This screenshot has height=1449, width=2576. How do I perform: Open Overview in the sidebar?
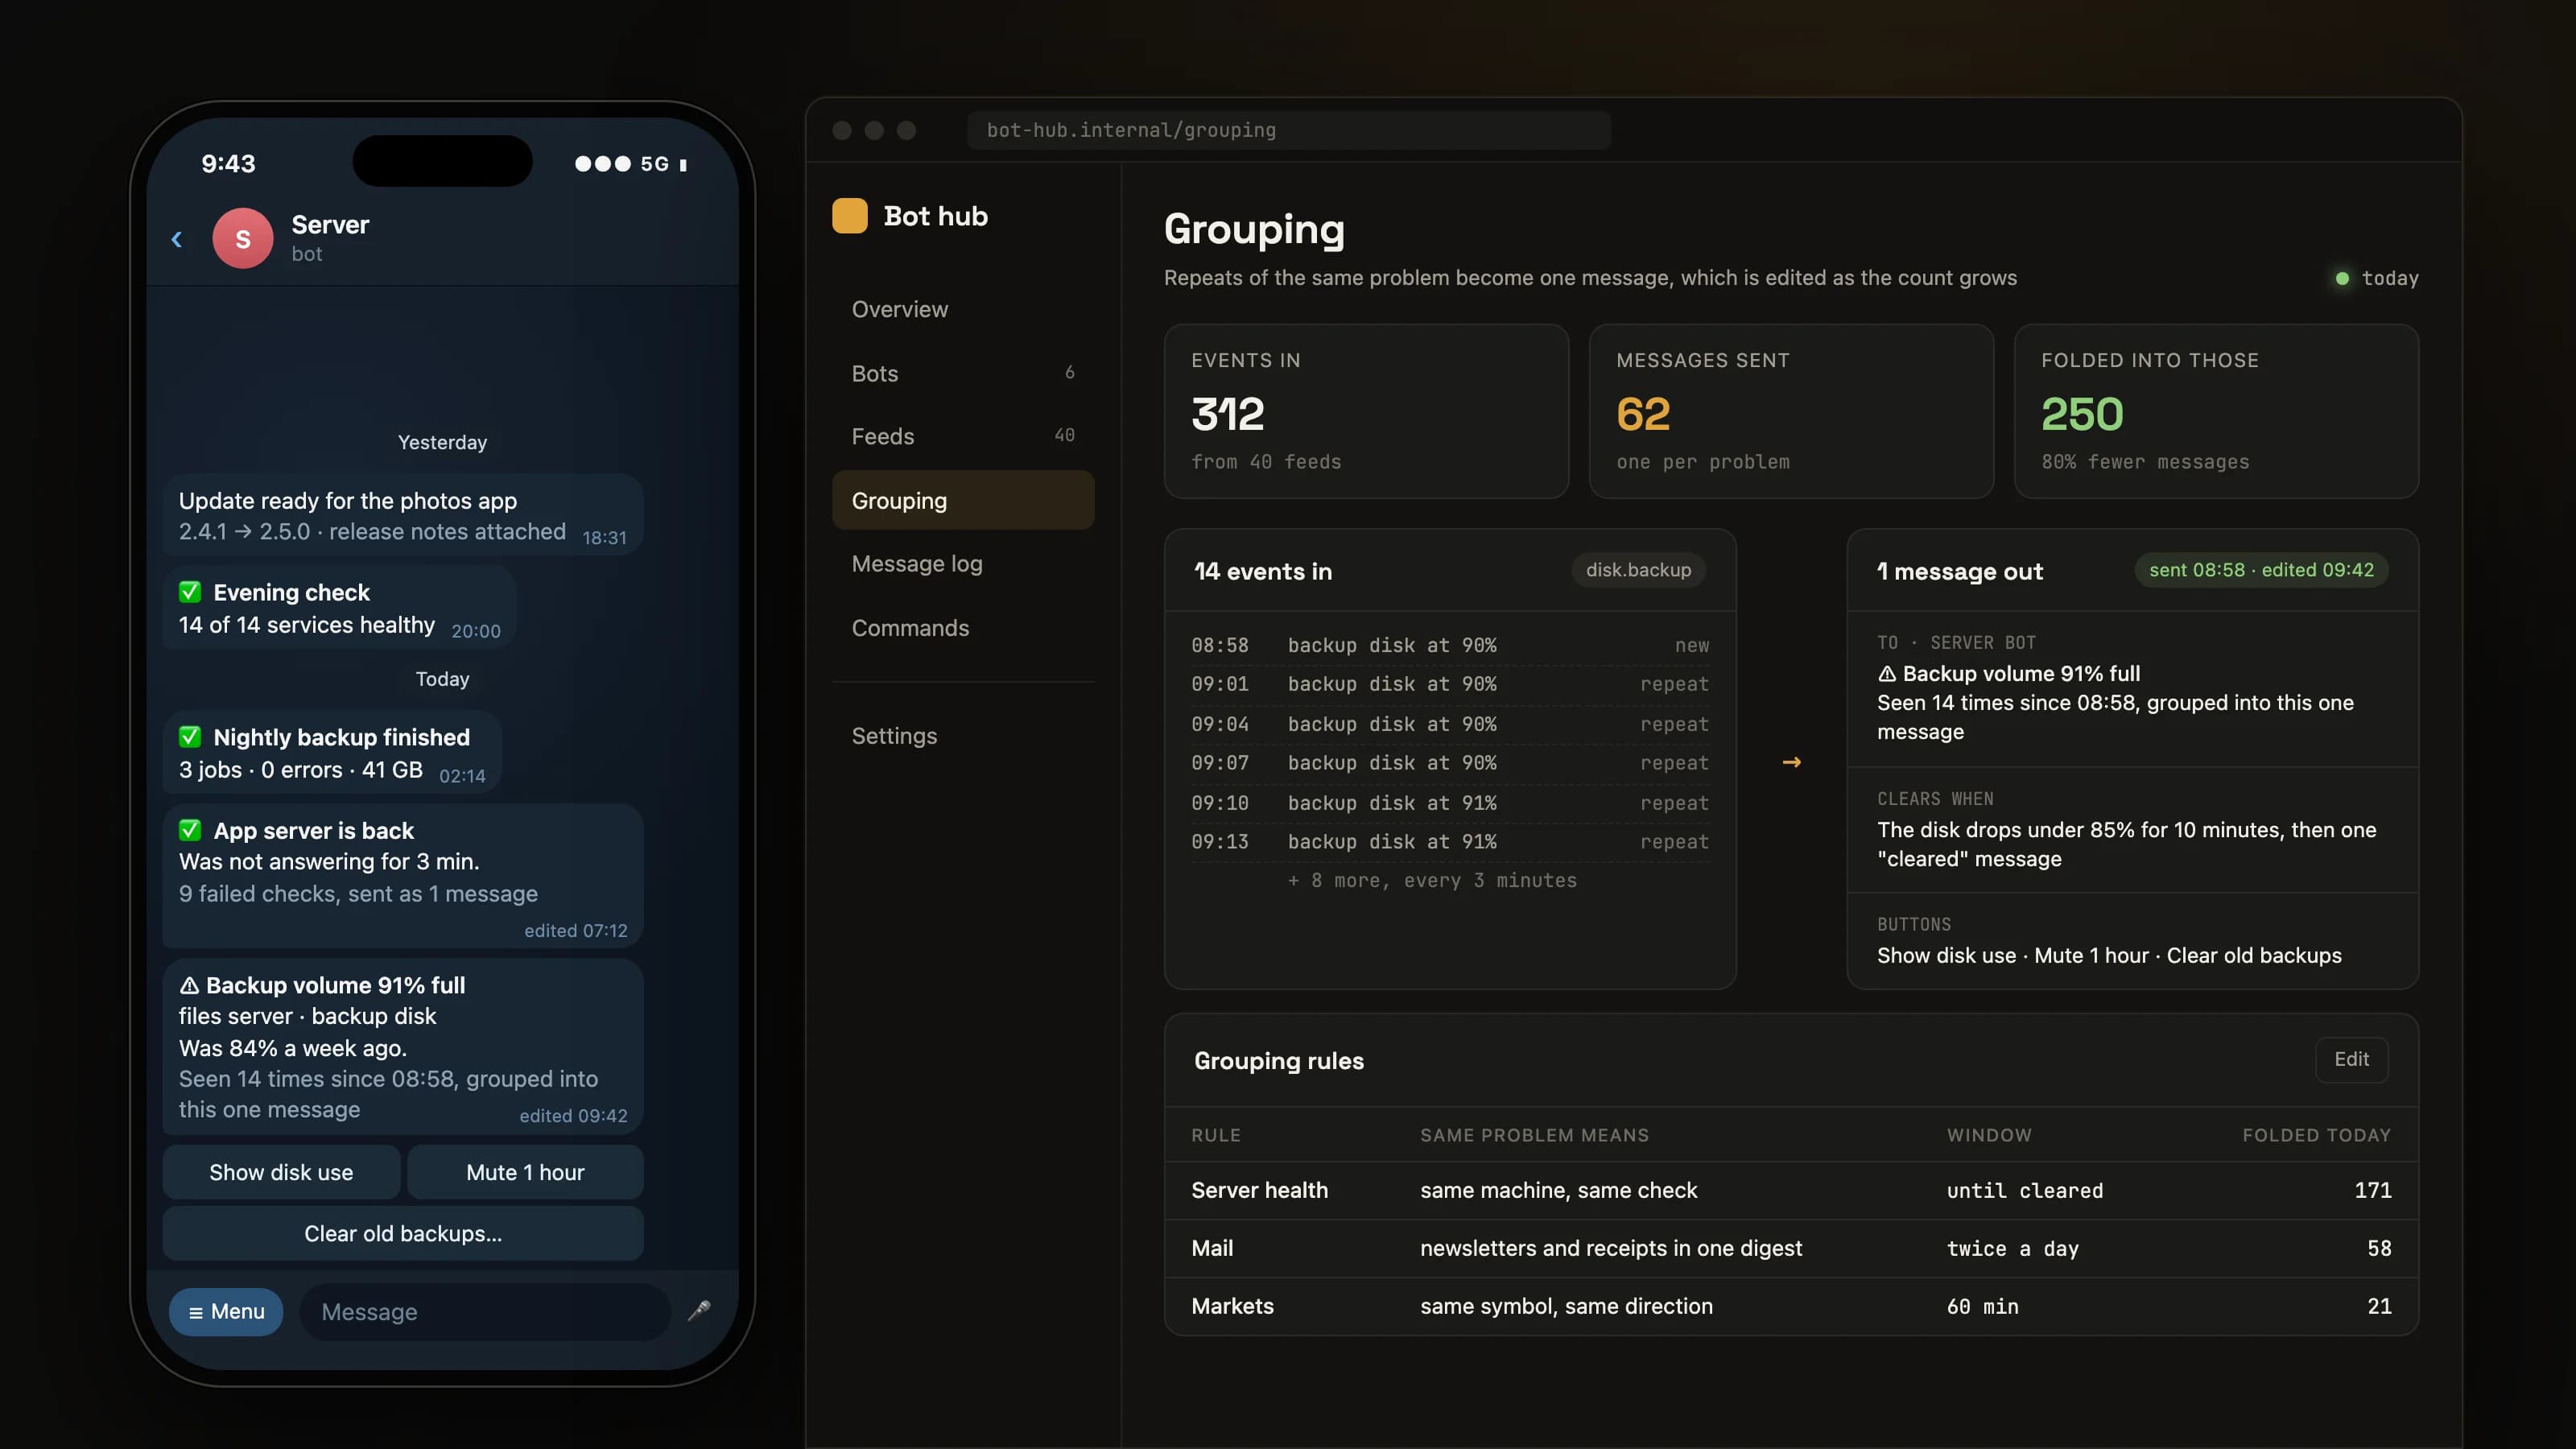[x=962, y=309]
